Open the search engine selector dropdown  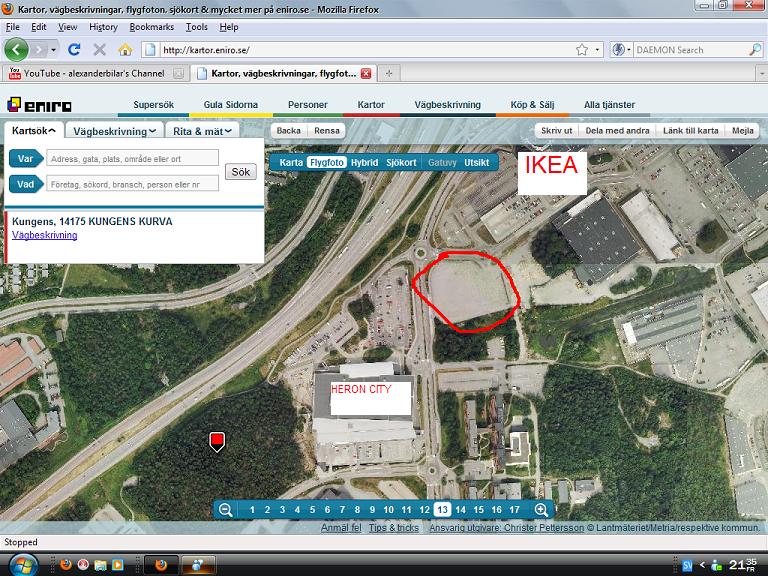[x=621, y=49]
